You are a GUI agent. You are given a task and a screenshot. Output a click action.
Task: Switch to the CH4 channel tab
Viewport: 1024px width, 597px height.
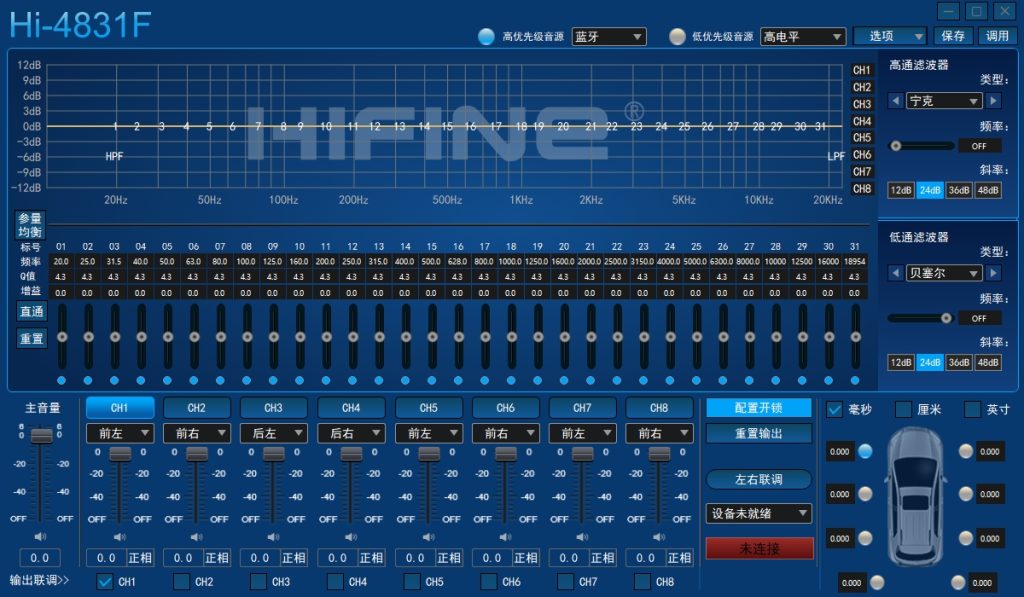pos(351,408)
